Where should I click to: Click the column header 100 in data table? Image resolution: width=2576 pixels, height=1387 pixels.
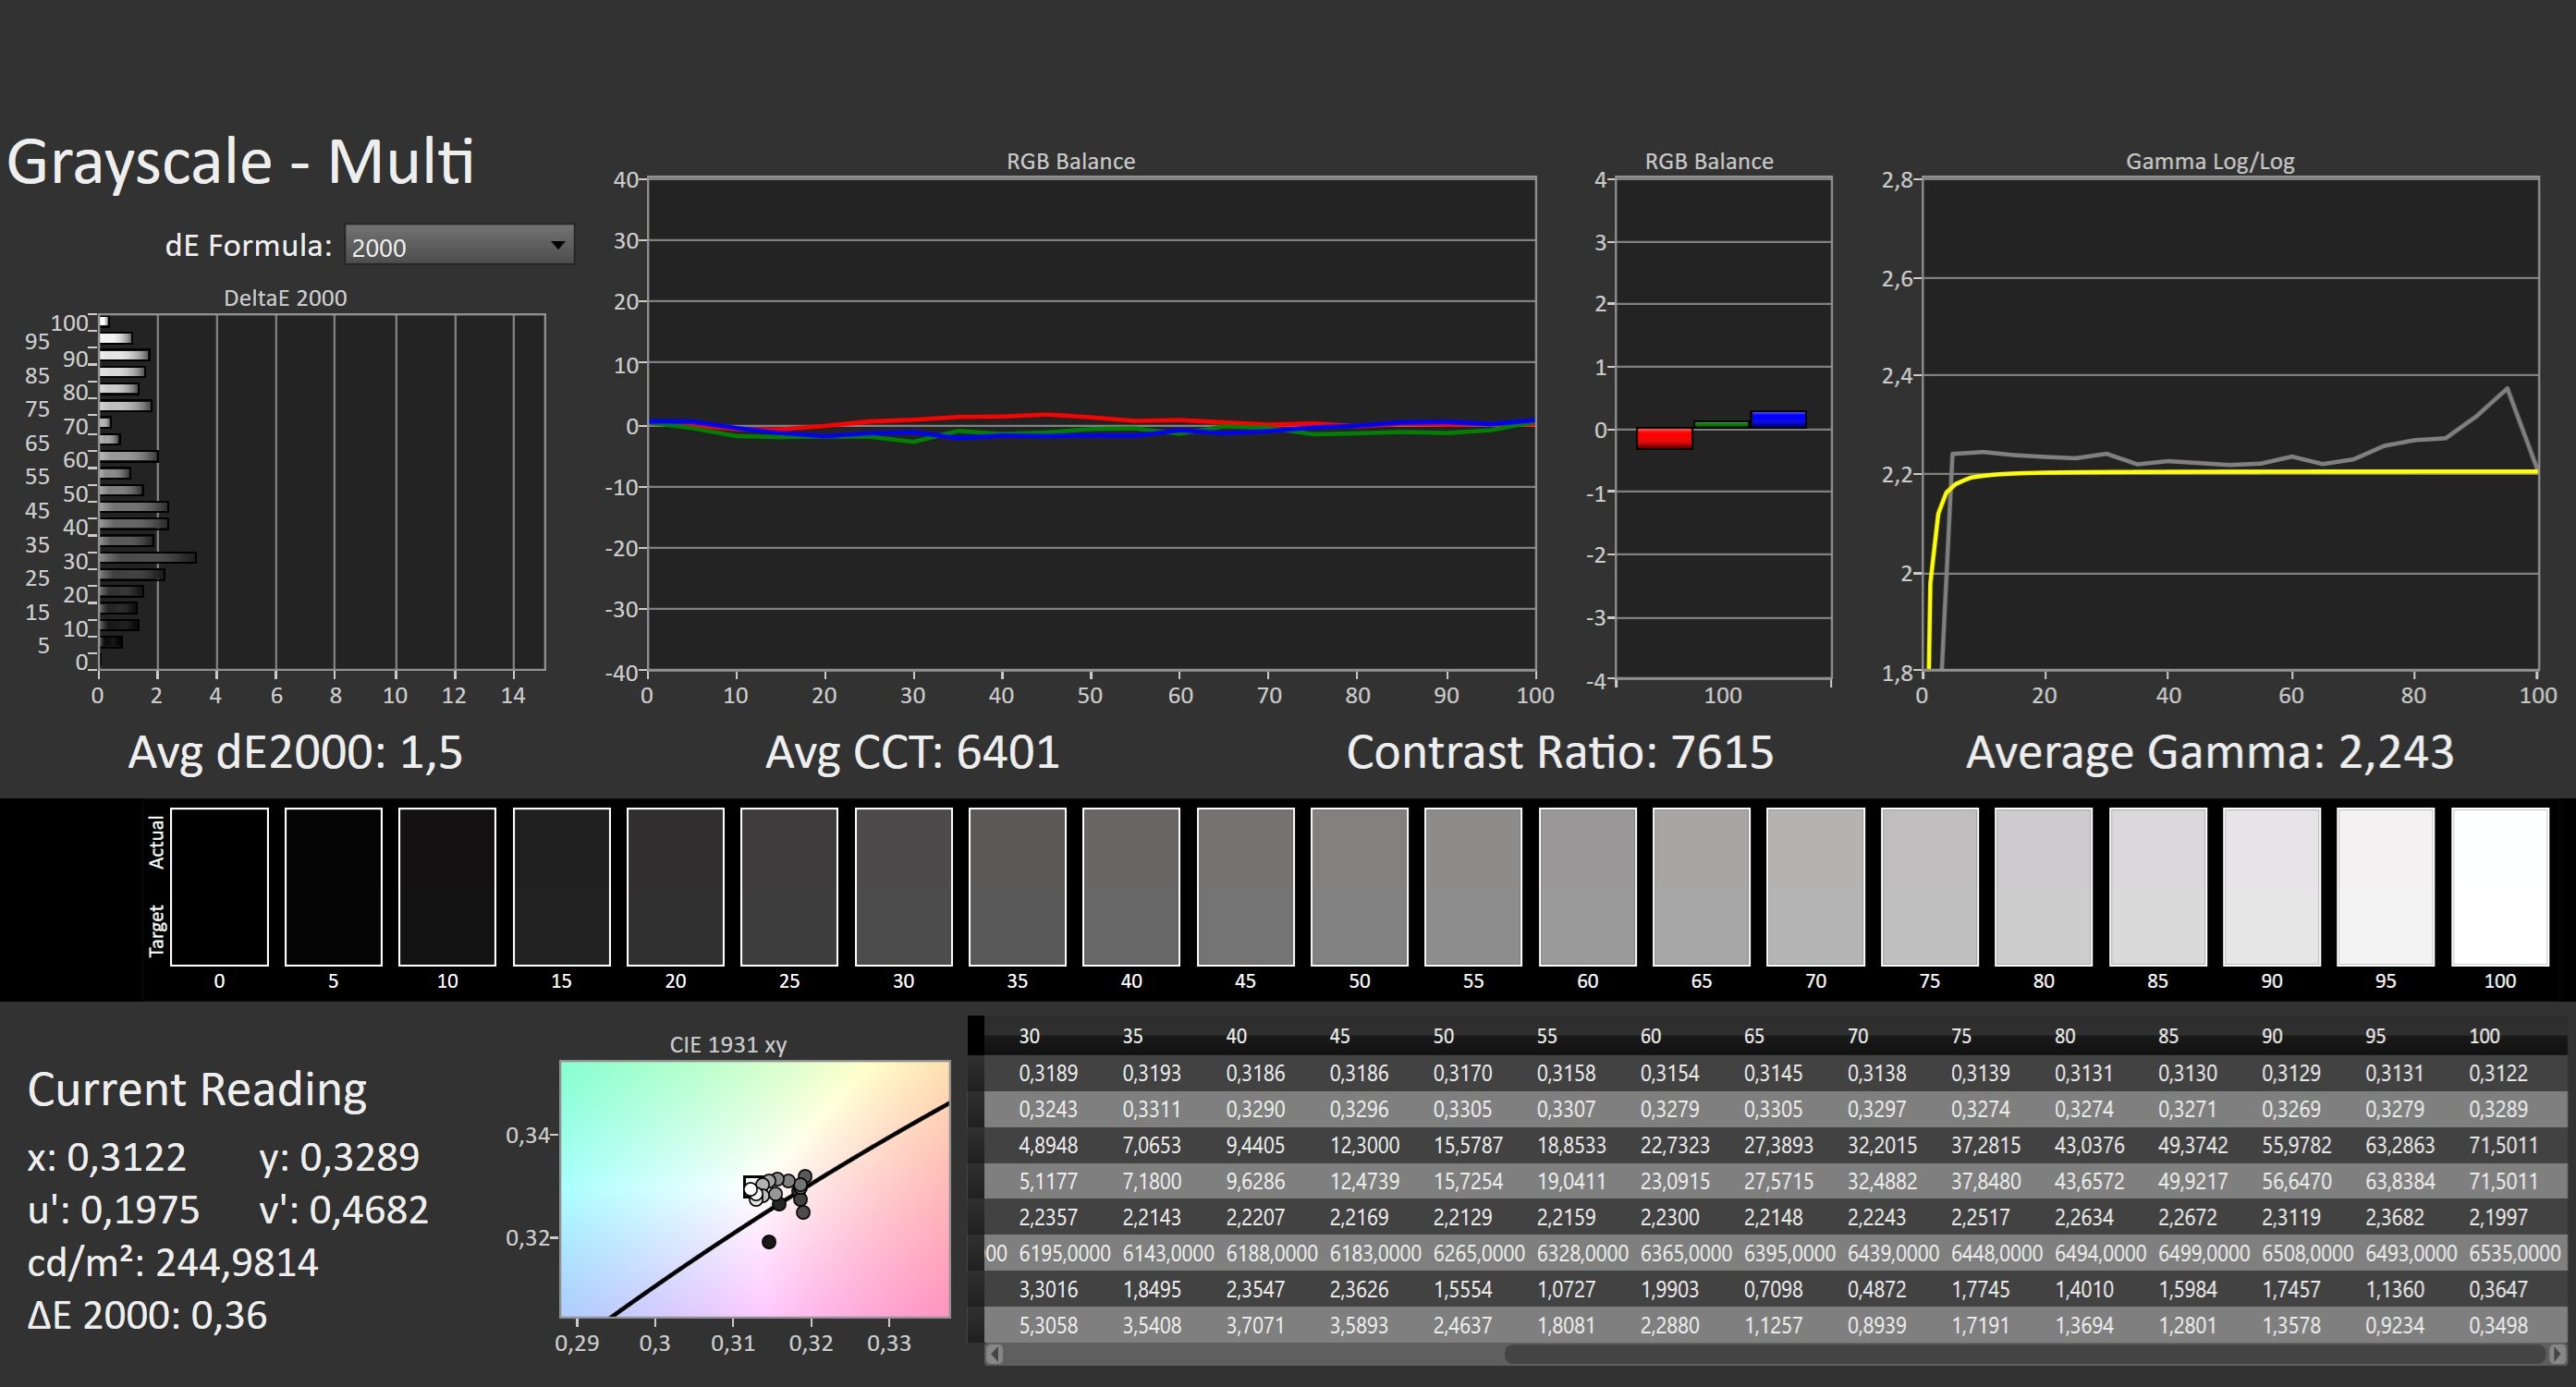pos(2484,1036)
